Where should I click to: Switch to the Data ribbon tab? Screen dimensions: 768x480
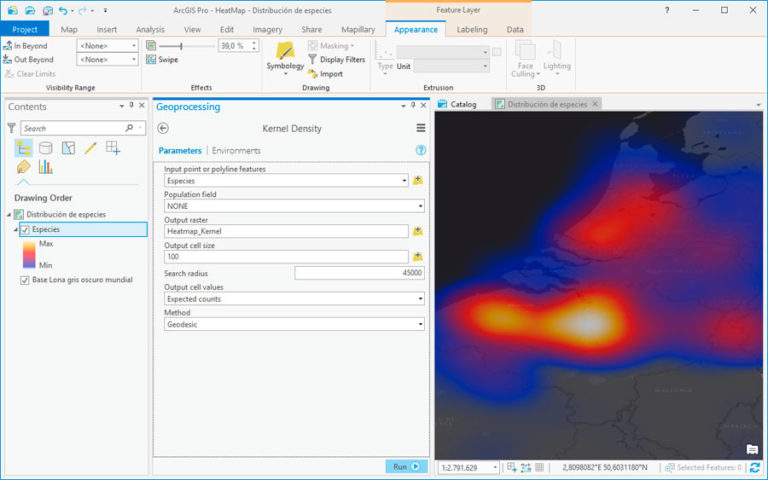[x=515, y=29]
